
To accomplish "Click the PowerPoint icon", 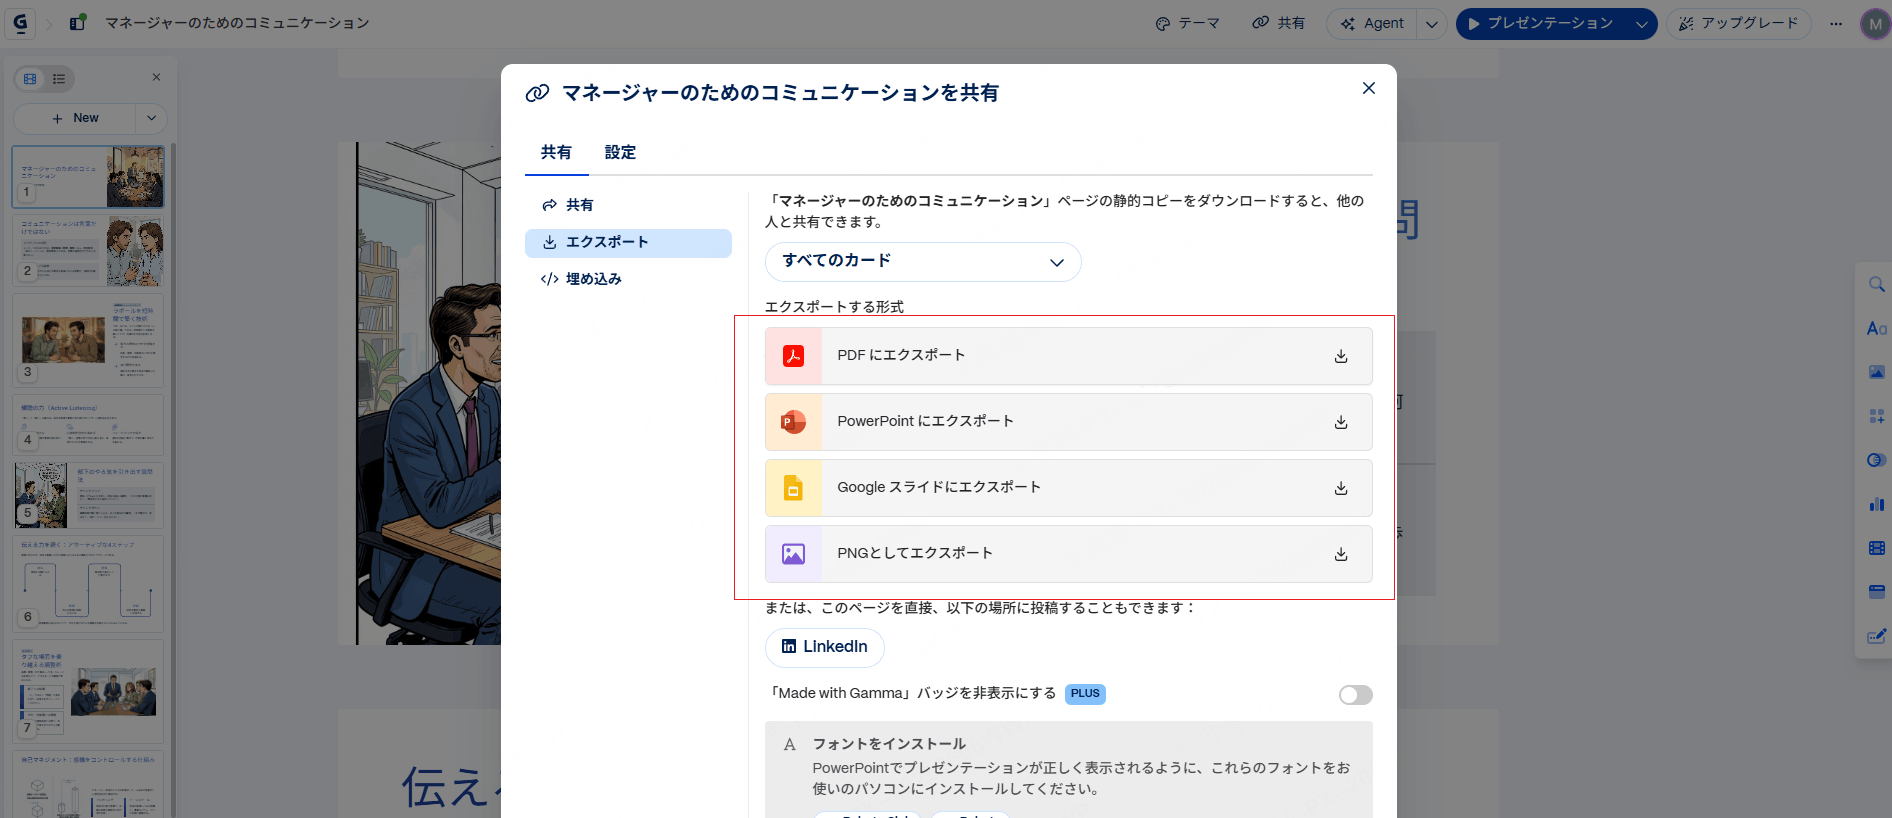I will click(x=793, y=422).
